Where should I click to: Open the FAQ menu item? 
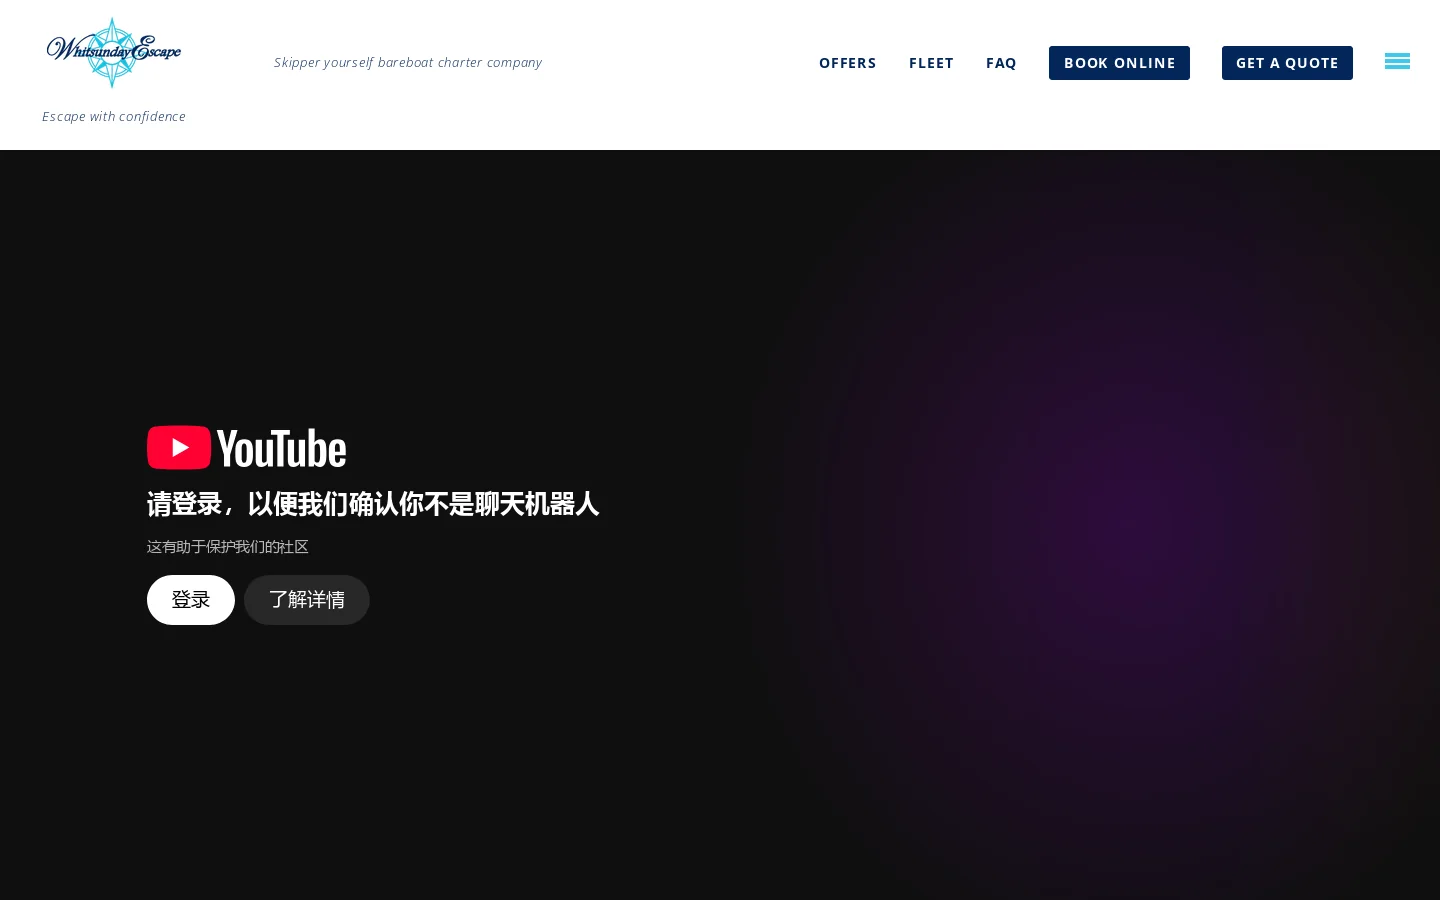(x=1001, y=63)
